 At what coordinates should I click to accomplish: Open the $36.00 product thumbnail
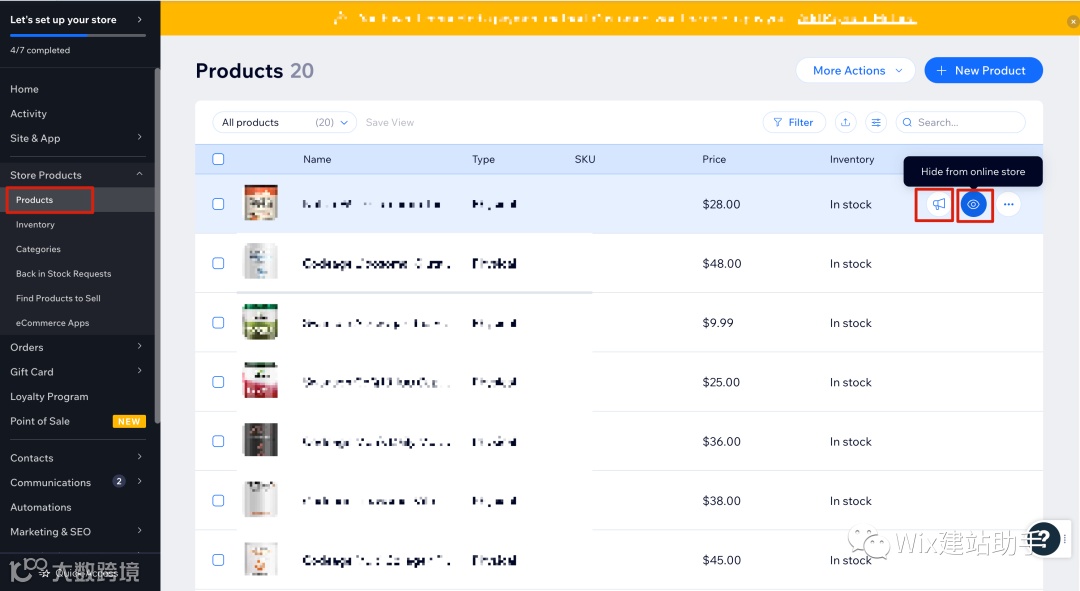coord(260,441)
